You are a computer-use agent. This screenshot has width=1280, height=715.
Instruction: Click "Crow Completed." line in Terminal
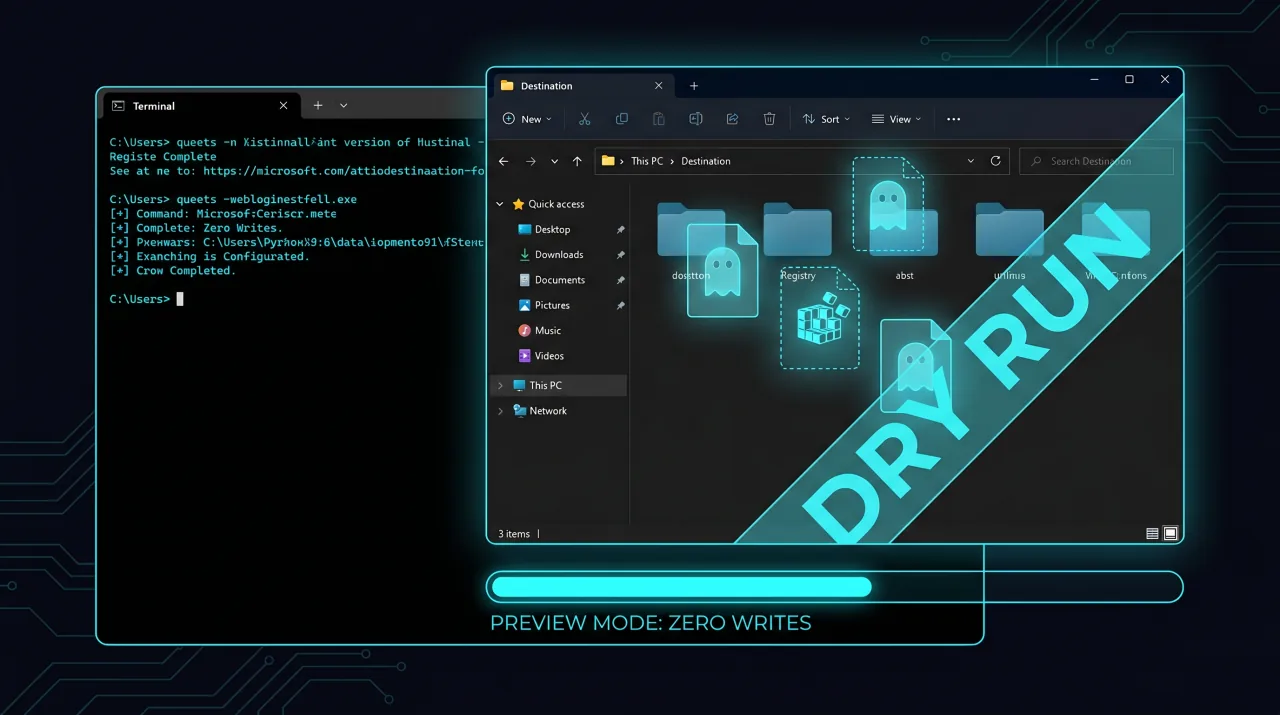coord(173,271)
